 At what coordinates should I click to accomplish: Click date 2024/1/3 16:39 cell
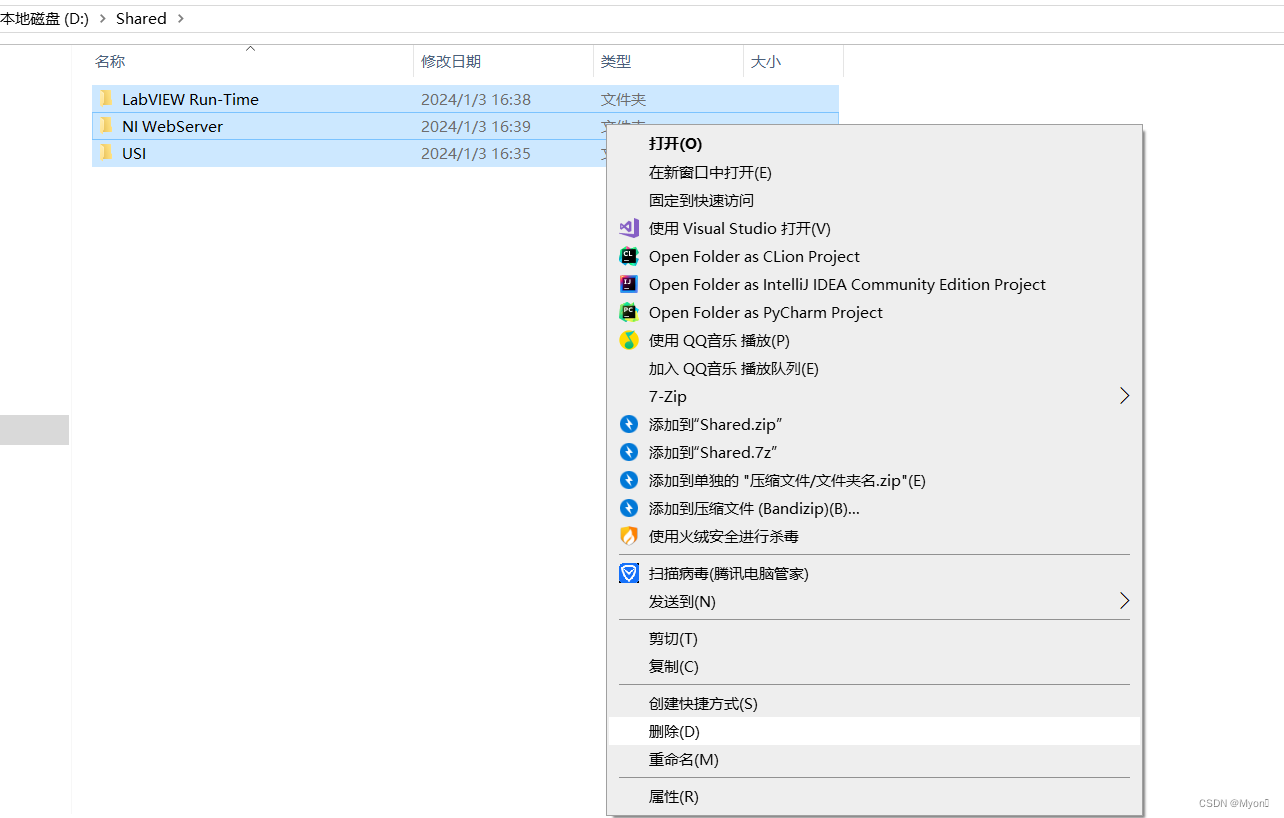tap(476, 126)
